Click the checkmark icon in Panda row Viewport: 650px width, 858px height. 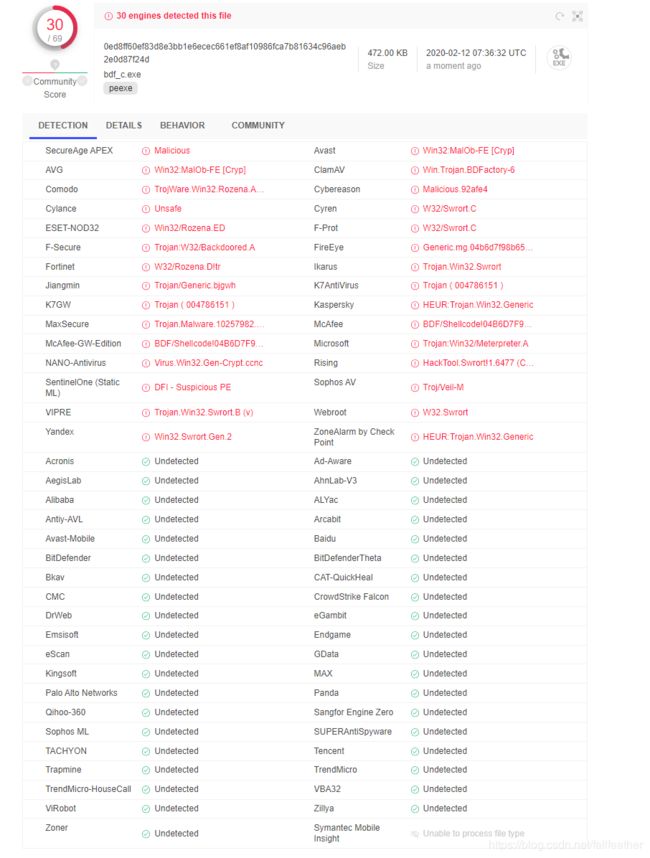(x=414, y=693)
